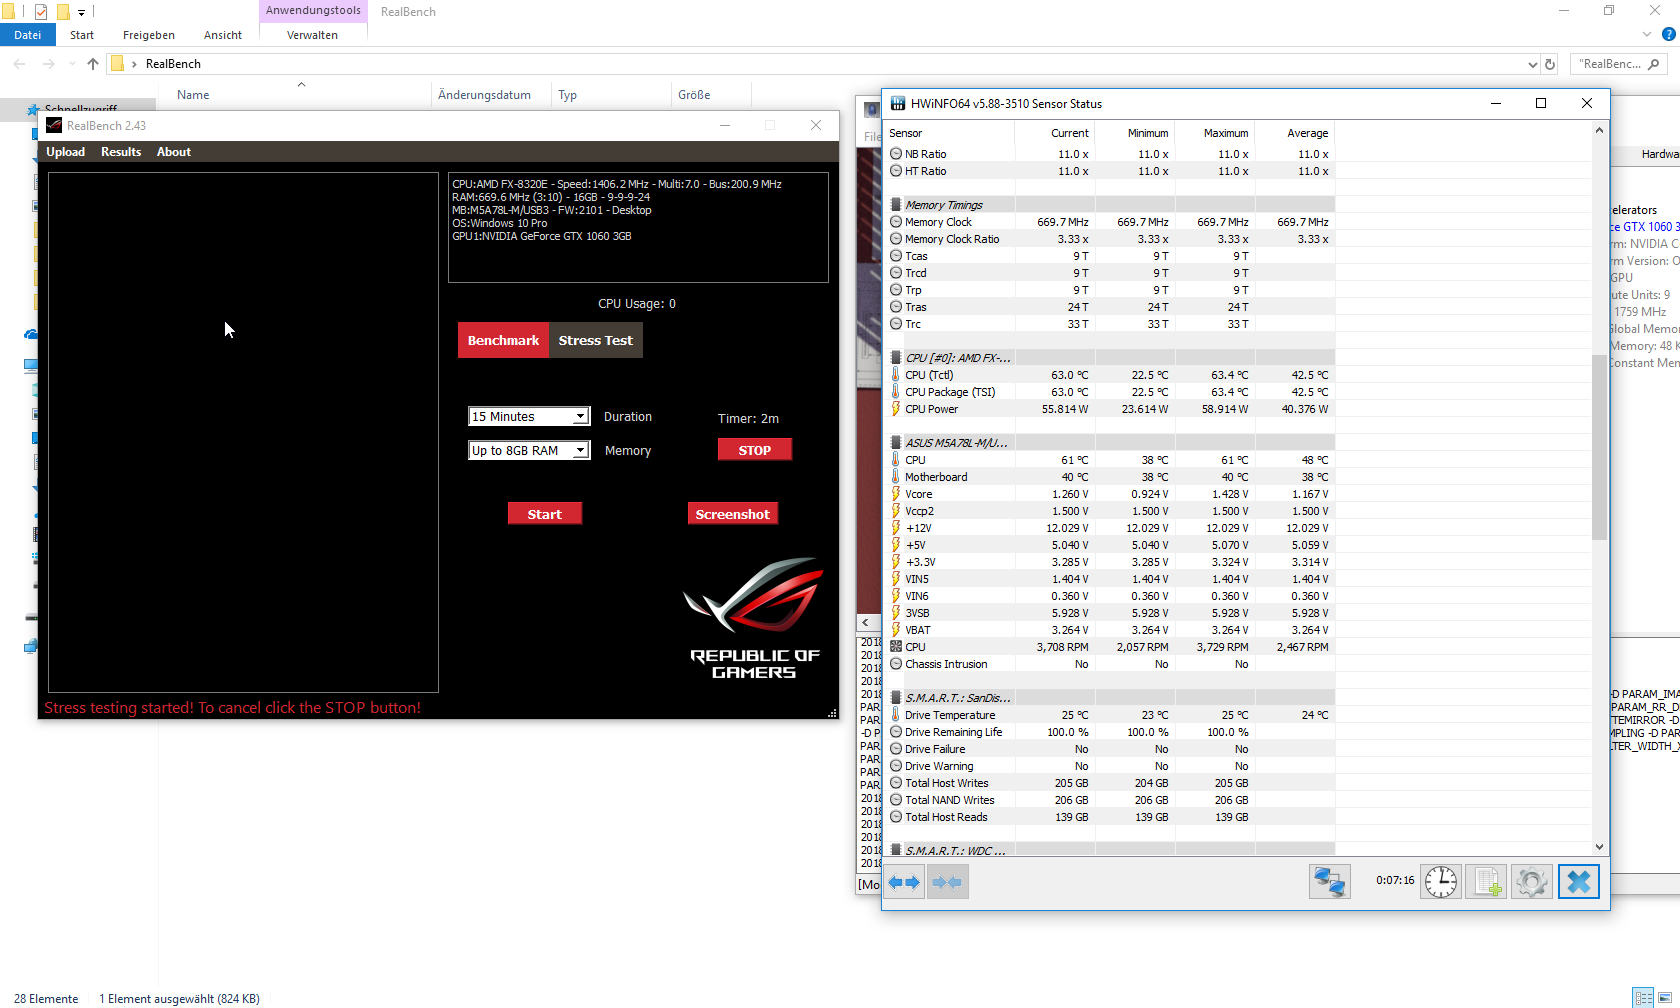Stop the stress test with STOP
Viewport: 1680px width, 1008px height.
tap(755, 450)
